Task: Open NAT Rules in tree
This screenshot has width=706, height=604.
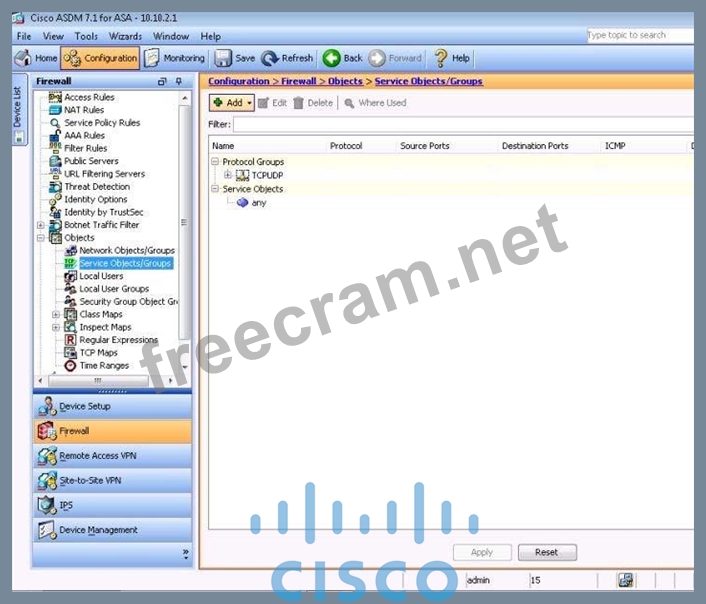Action: pos(84,110)
